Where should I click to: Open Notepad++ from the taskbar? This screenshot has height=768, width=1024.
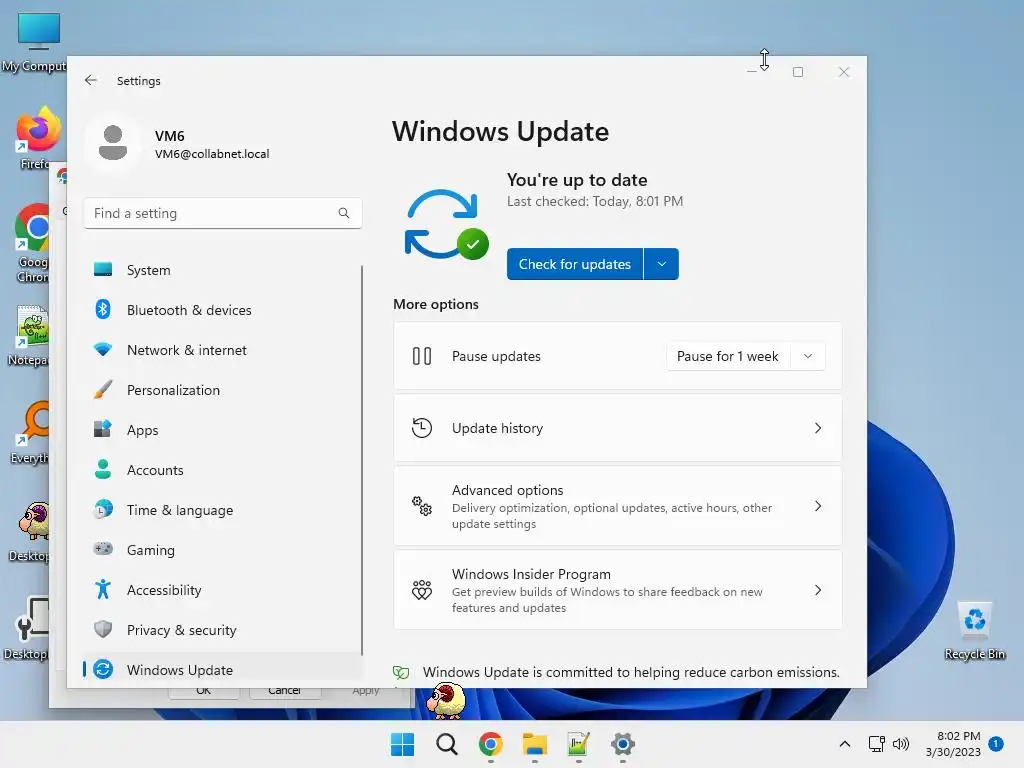coord(579,744)
